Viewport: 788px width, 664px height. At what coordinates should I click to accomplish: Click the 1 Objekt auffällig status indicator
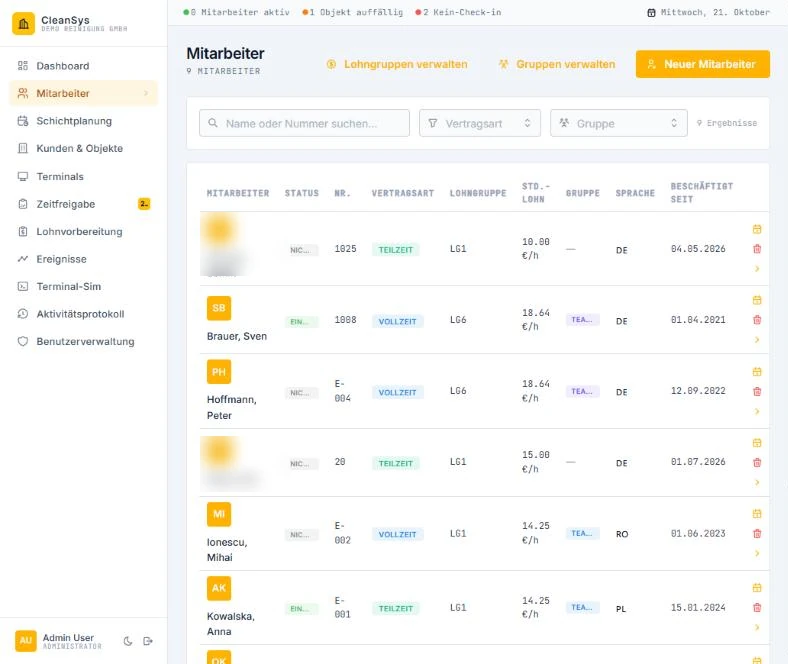(x=353, y=13)
